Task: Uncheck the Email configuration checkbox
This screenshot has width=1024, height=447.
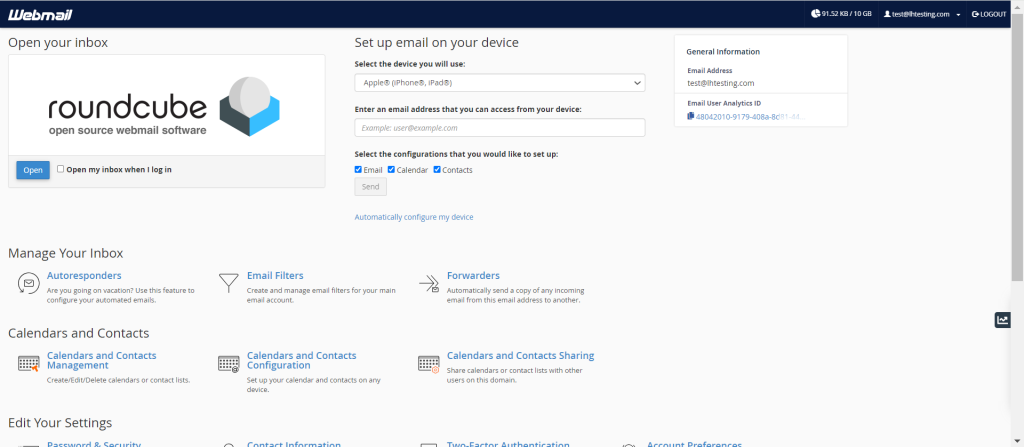Action: click(359, 170)
